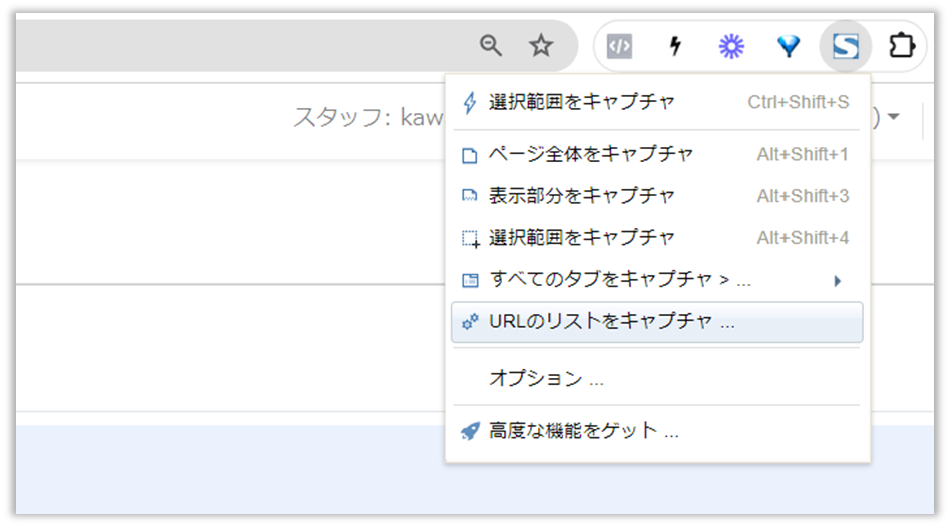Expand the submenu arrow for all tabs capture

click(x=838, y=281)
